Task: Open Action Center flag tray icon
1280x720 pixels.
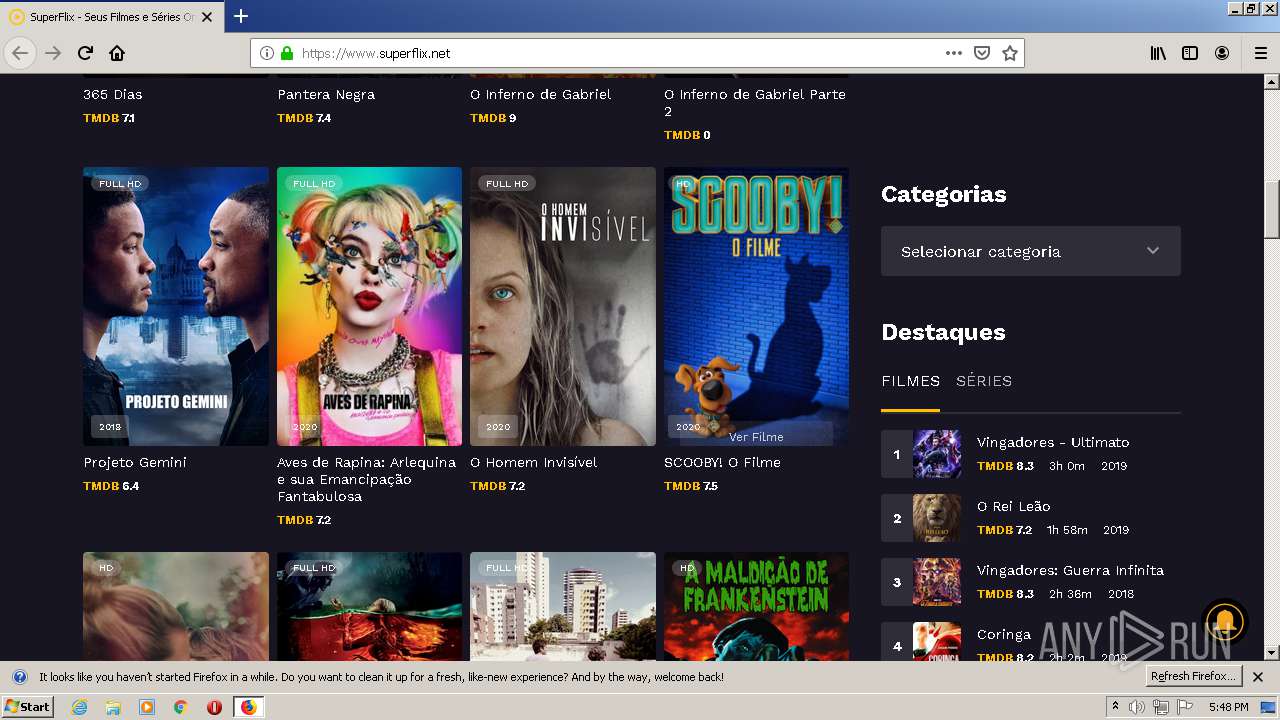Action: 1183,707
